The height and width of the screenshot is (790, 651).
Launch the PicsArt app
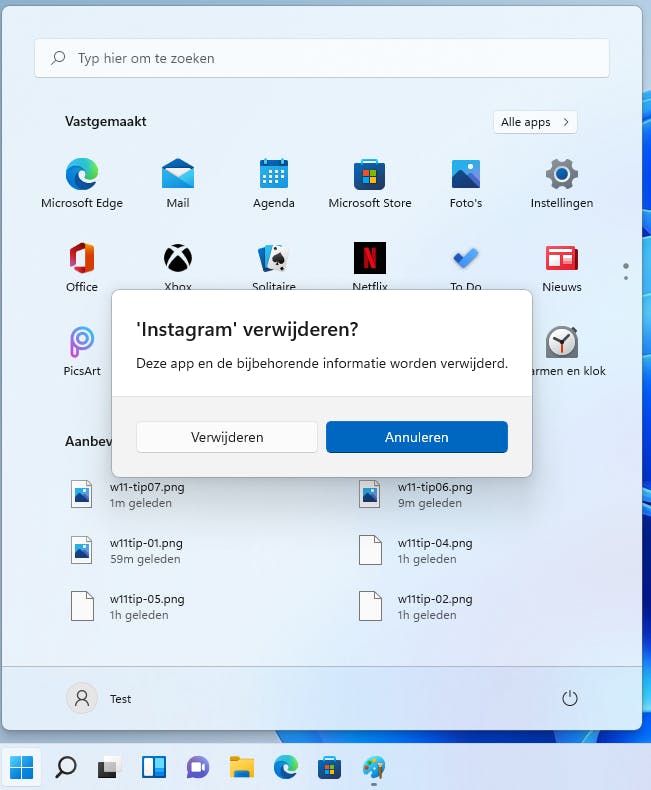[82, 351]
